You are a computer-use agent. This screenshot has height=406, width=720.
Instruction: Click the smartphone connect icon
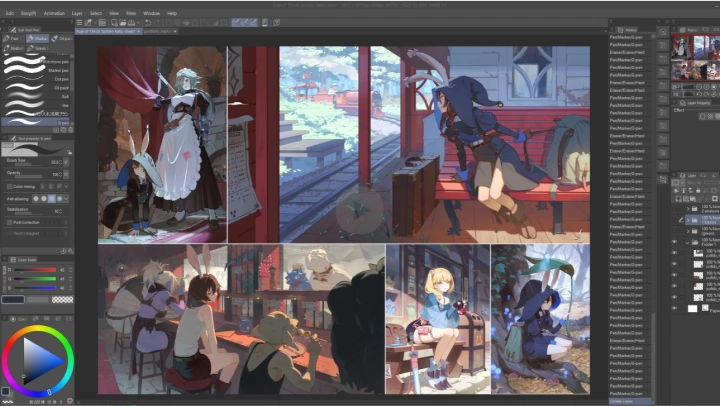pos(265,23)
